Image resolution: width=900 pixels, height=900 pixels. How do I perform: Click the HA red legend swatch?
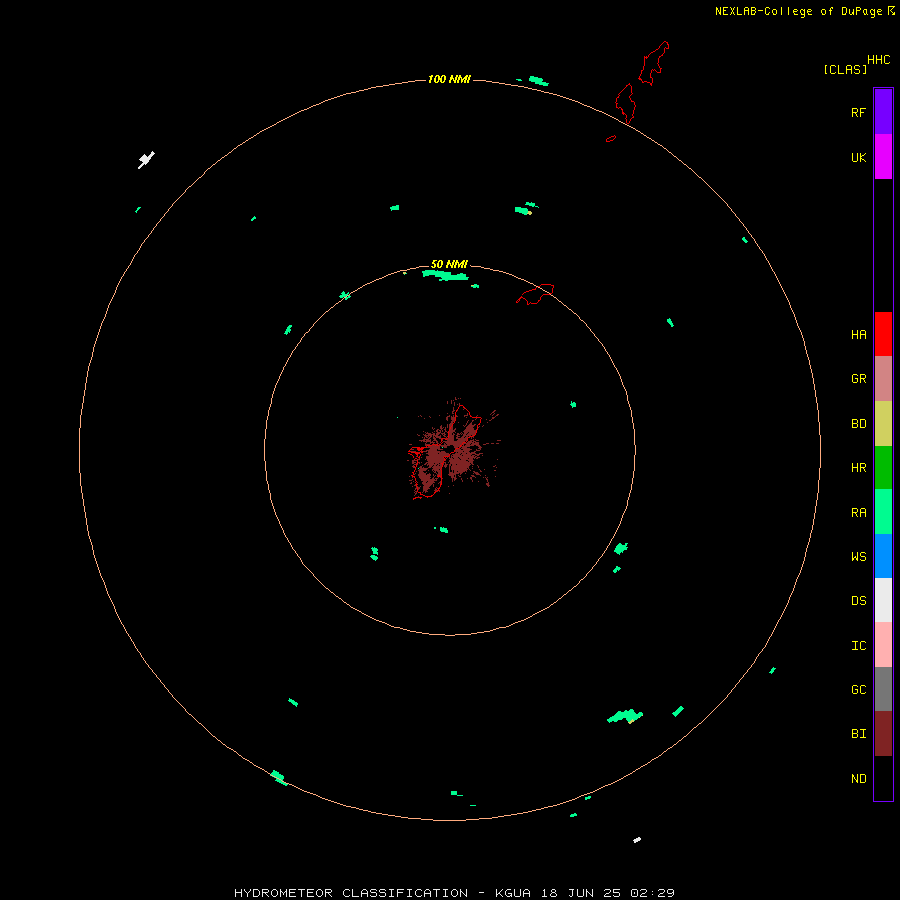click(x=883, y=334)
